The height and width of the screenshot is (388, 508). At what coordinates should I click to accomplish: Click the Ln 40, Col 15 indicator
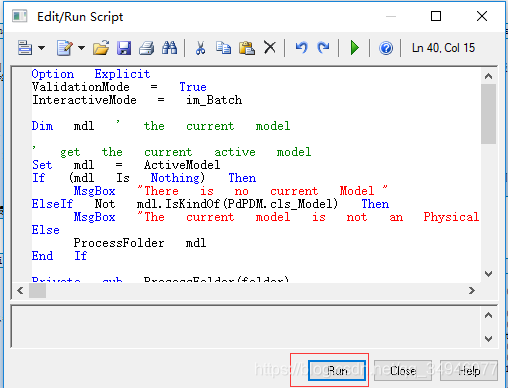(x=443, y=48)
